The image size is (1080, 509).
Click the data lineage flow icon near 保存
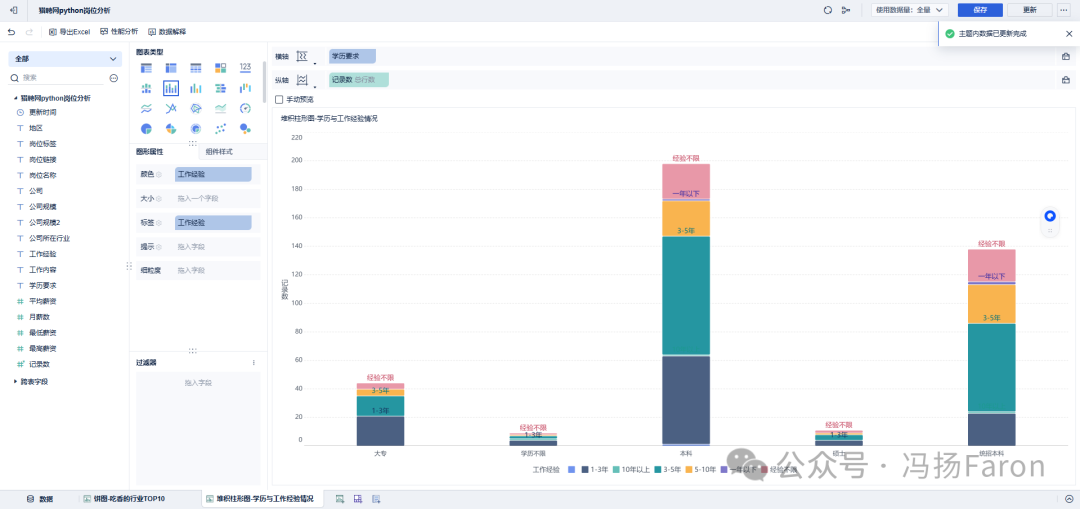click(x=847, y=10)
